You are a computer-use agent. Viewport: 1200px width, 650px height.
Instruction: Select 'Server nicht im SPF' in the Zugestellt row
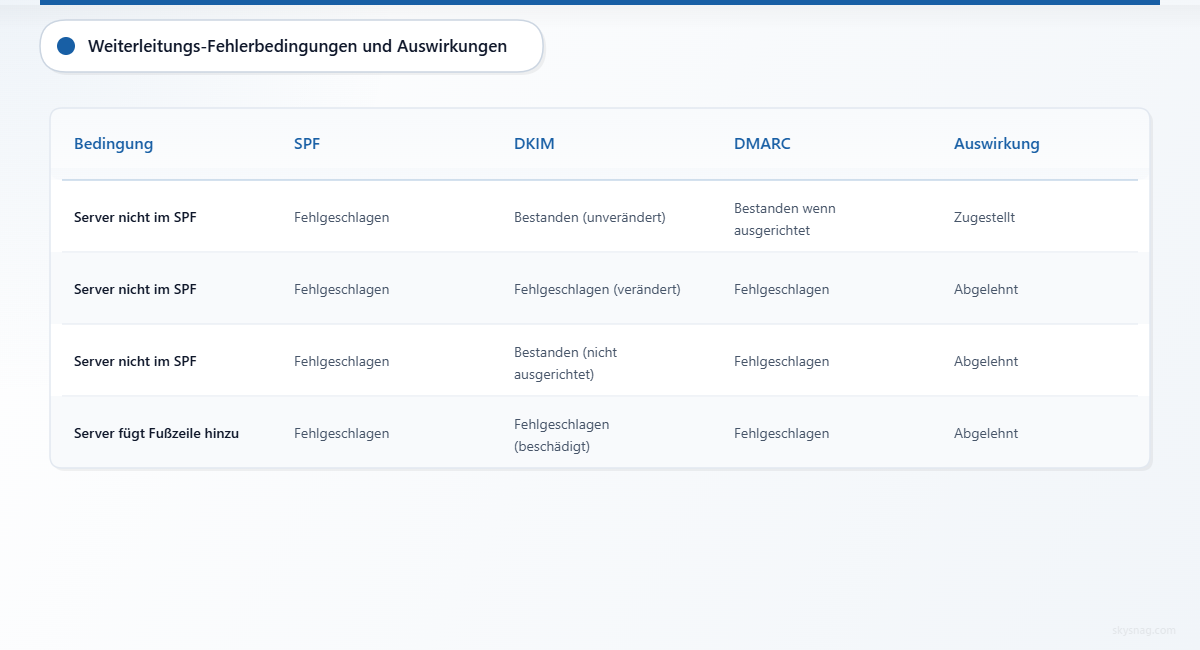tap(135, 217)
